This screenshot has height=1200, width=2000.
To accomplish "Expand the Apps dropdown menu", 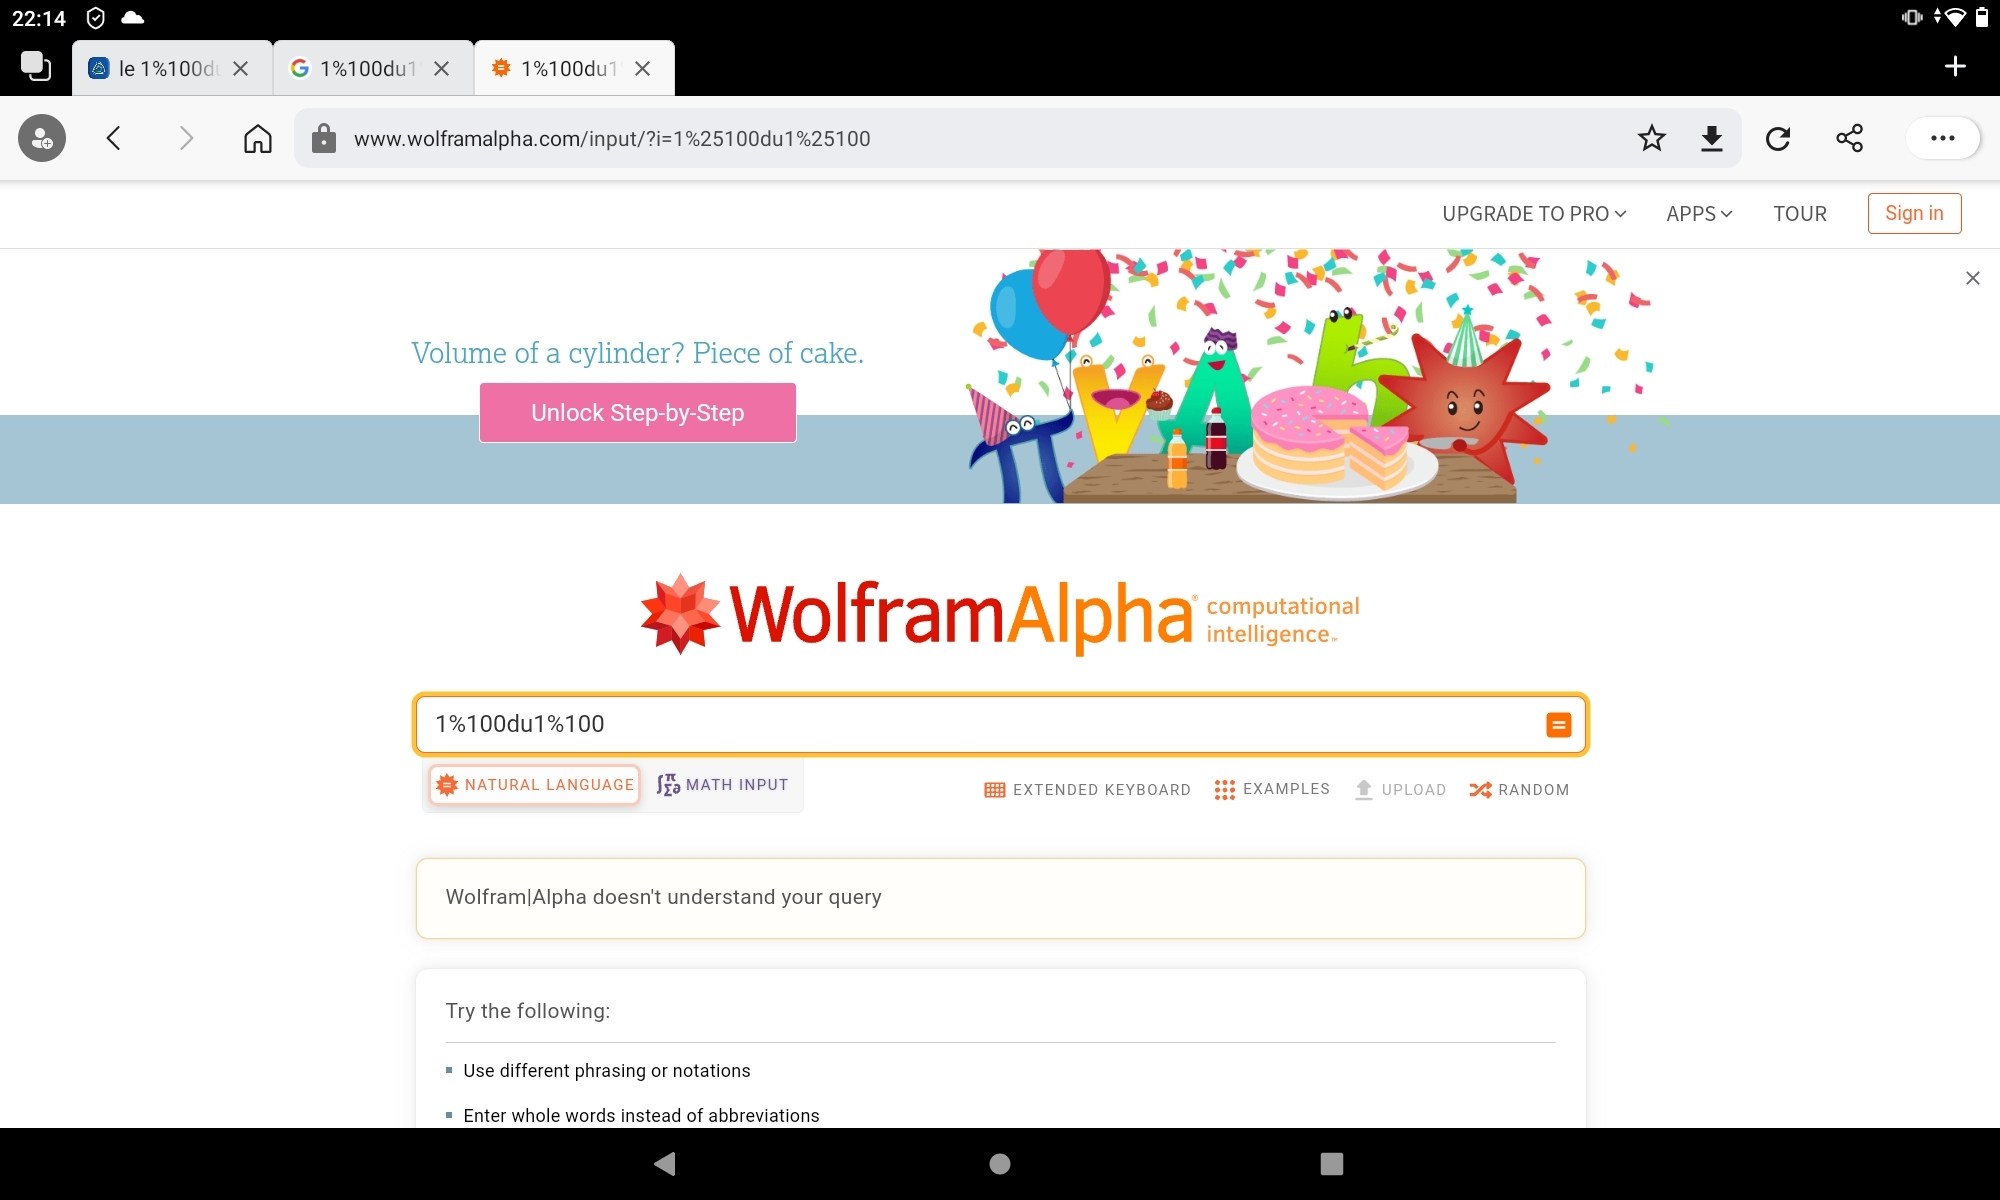I will tap(1699, 214).
